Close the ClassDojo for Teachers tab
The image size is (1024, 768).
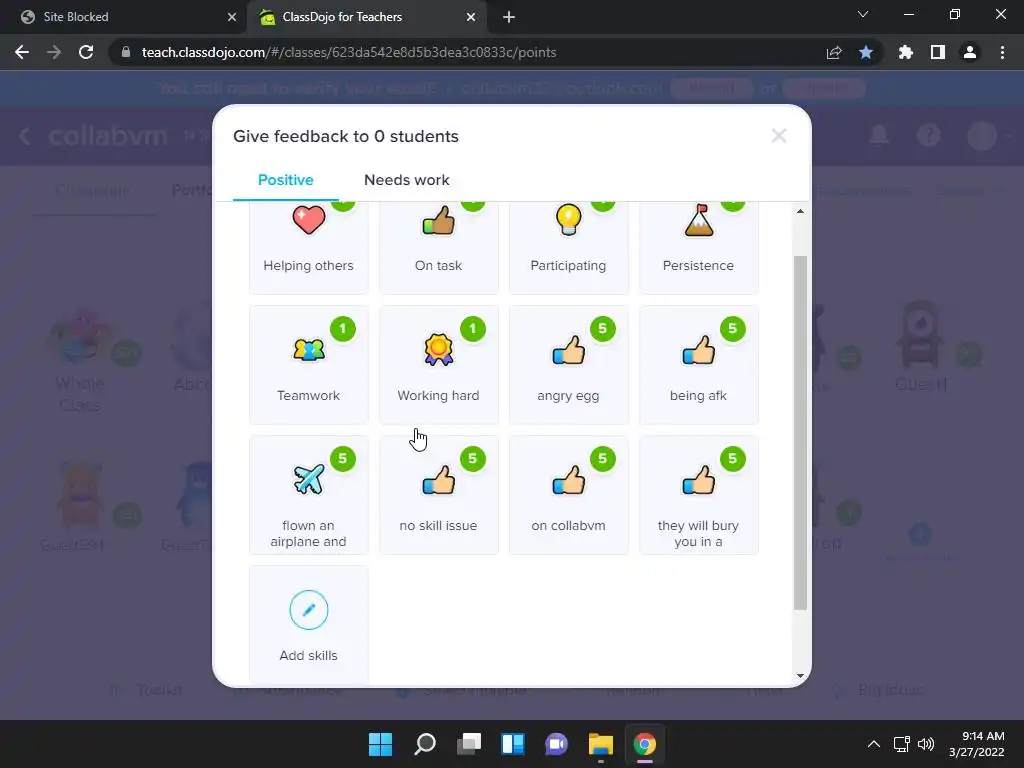tap(471, 17)
